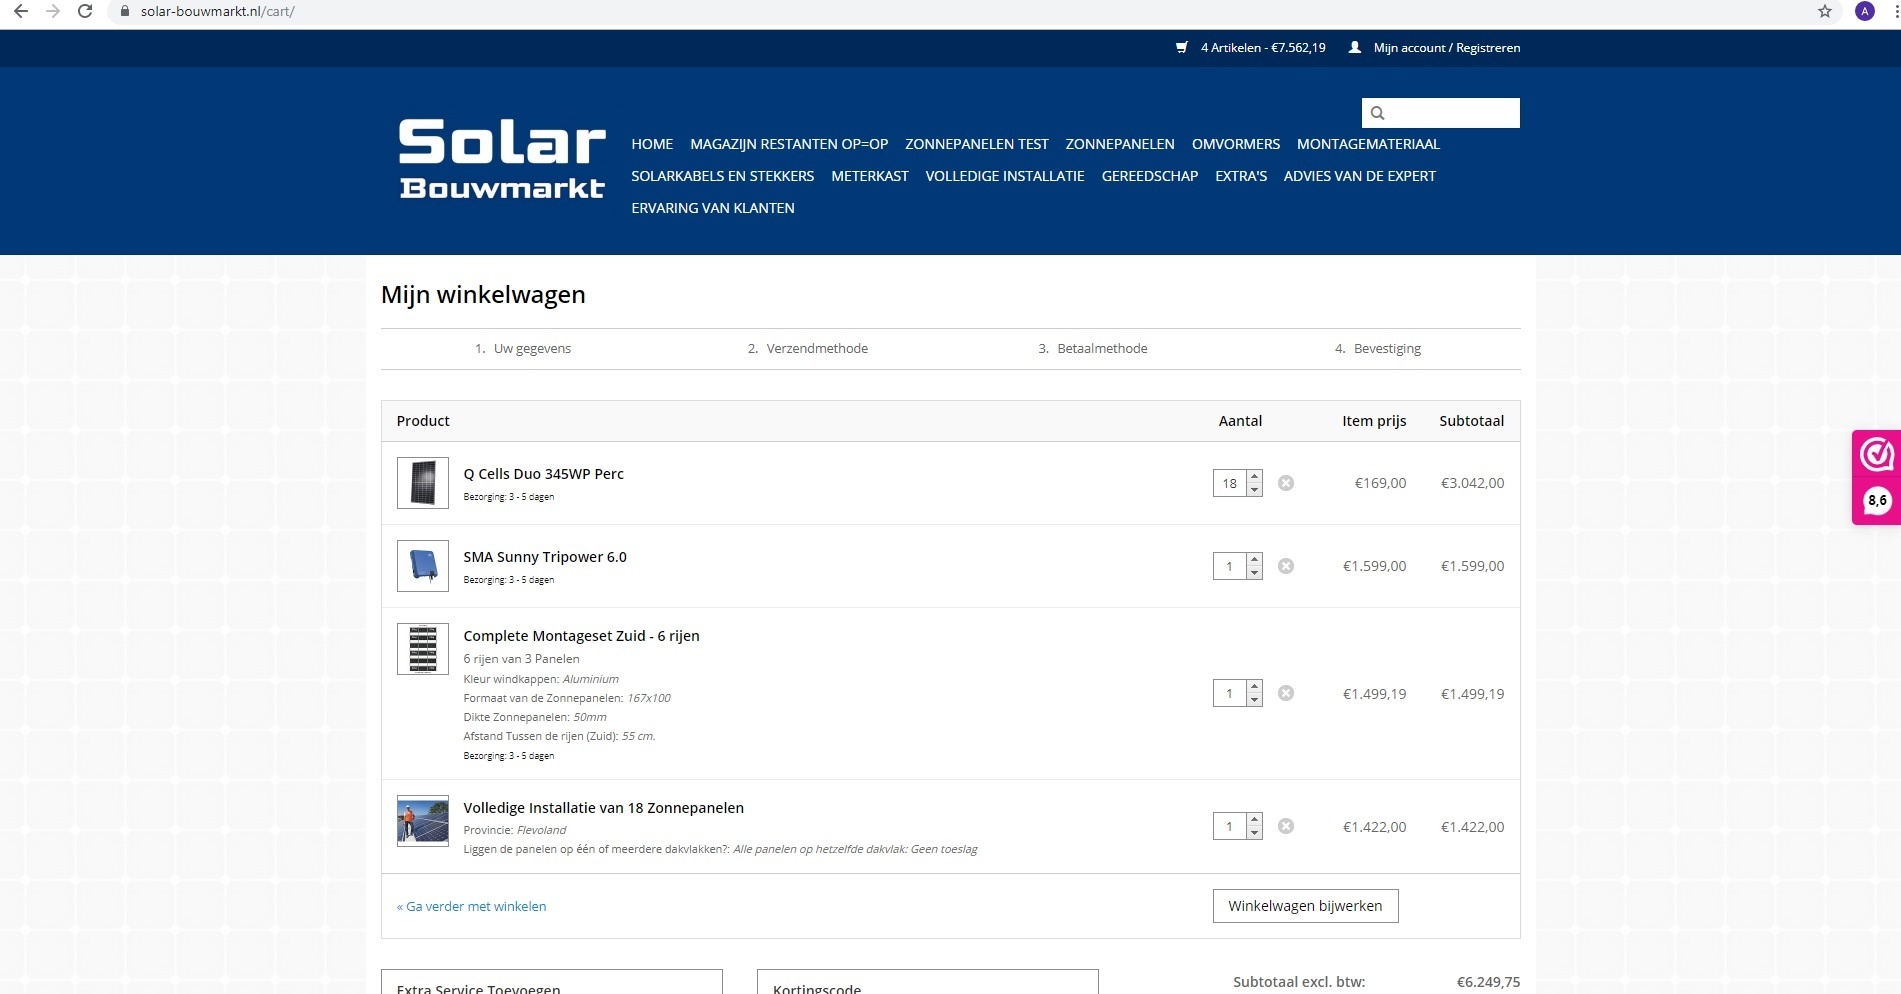
Task: Decrease quantity of Volledige Installatie
Action: (1254, 833)
